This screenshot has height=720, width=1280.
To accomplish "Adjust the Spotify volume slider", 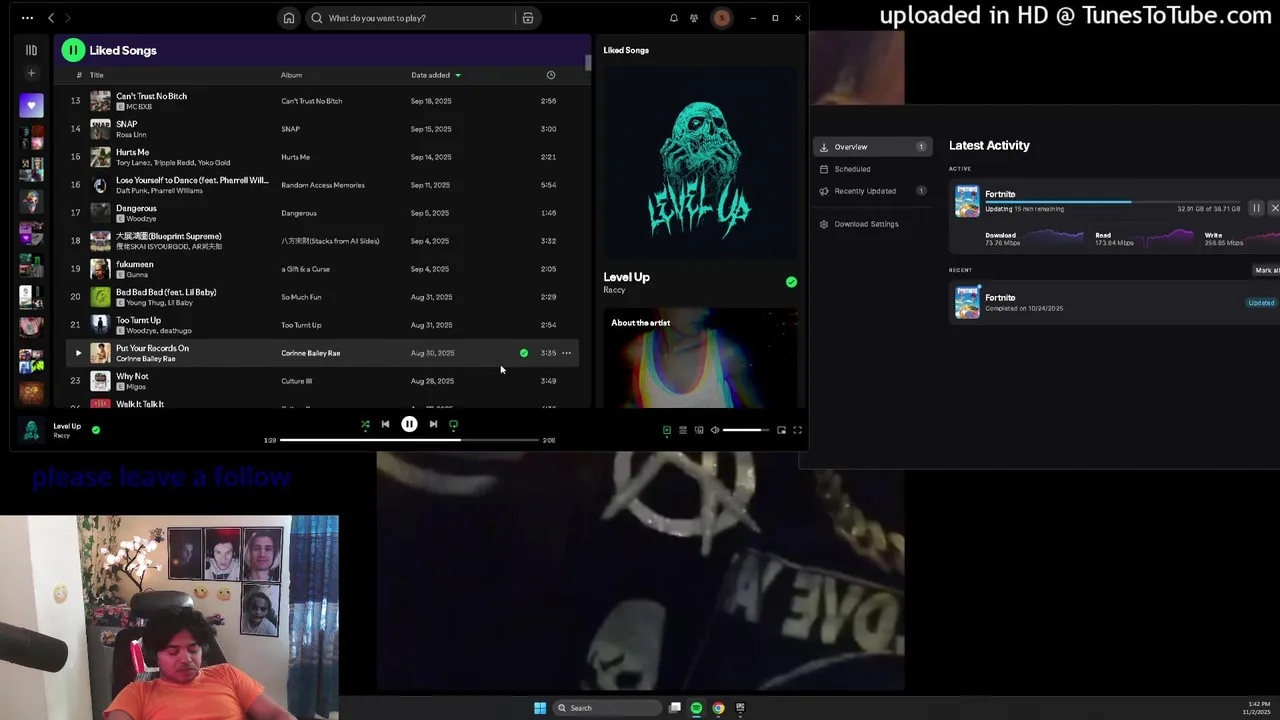I will click(x=746, y=430).
